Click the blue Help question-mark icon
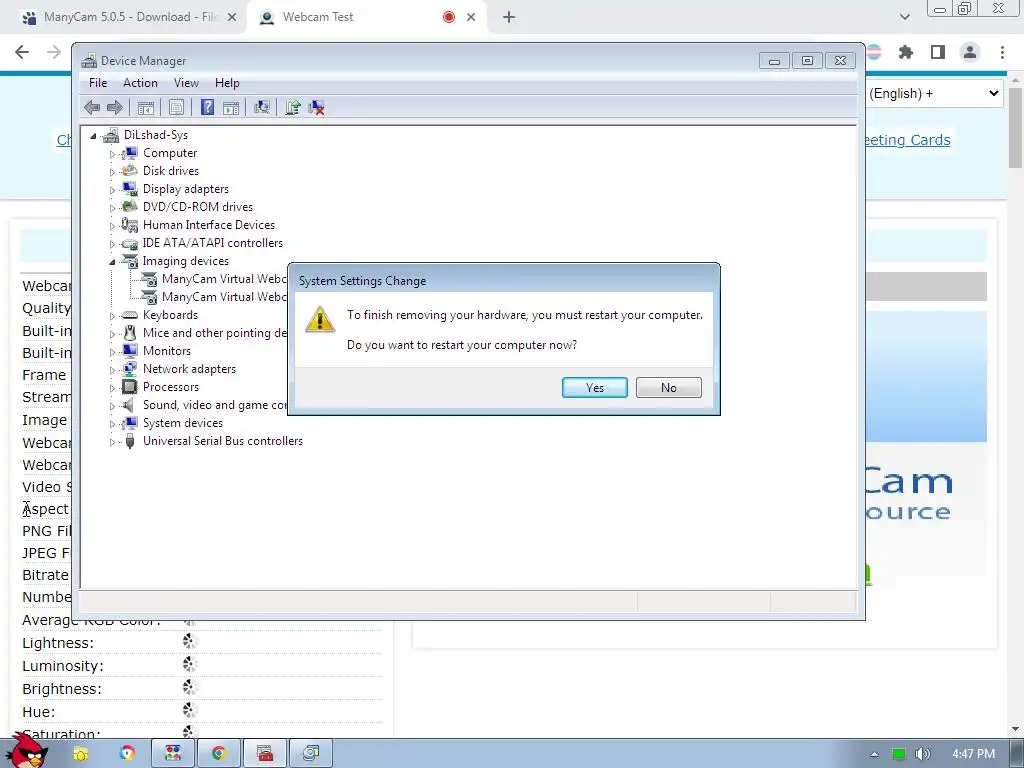1024x768 pixels. tap(207, 107)
